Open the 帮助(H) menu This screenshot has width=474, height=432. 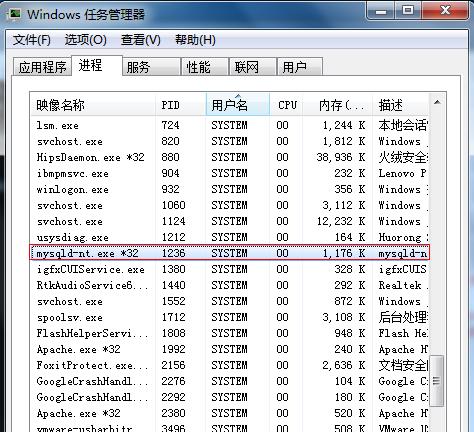(195, 40)
